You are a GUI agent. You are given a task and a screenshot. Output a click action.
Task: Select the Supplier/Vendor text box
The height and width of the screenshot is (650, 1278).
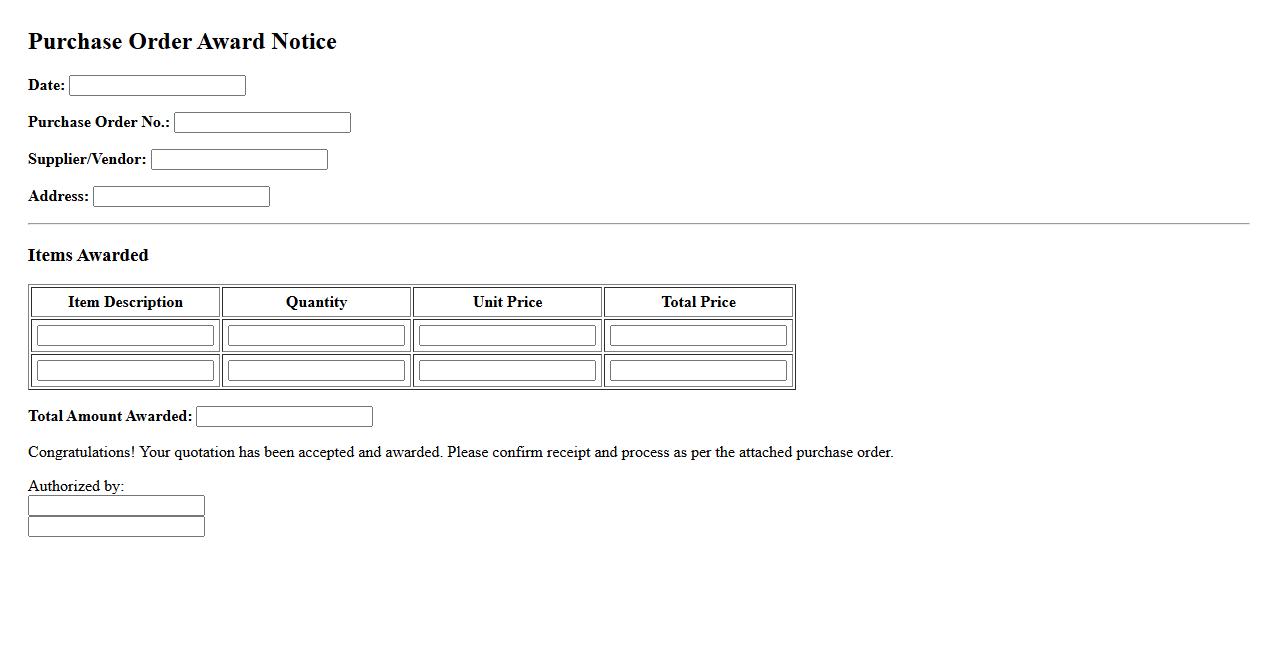[x=239, y=160]
